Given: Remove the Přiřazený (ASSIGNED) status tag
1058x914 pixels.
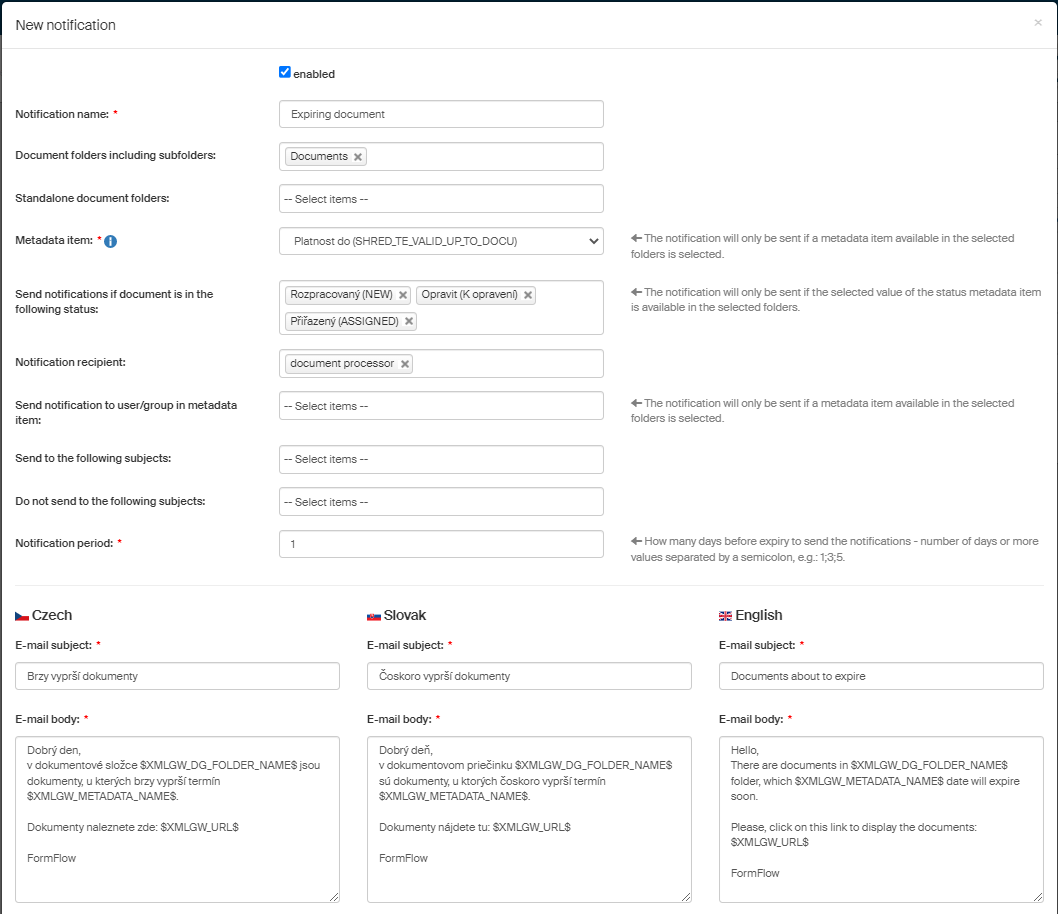Looking at the screenshot, I should 409,321.
